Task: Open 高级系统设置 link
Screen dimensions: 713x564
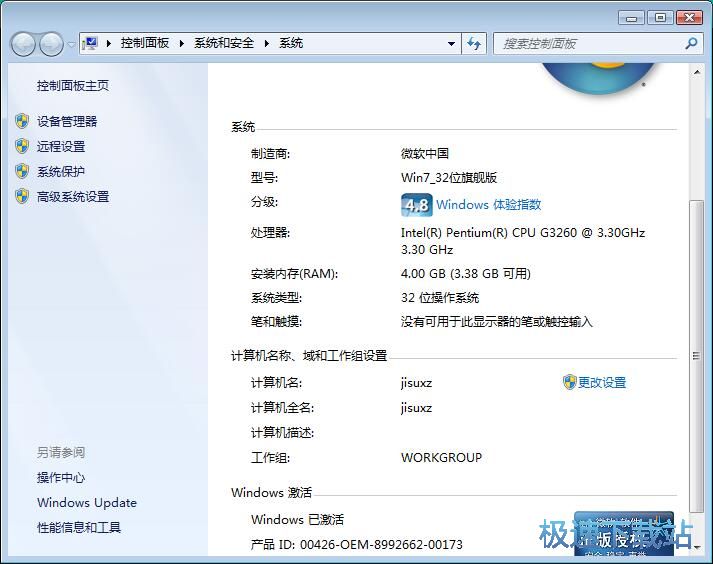Action: click(x=73, y=196)
